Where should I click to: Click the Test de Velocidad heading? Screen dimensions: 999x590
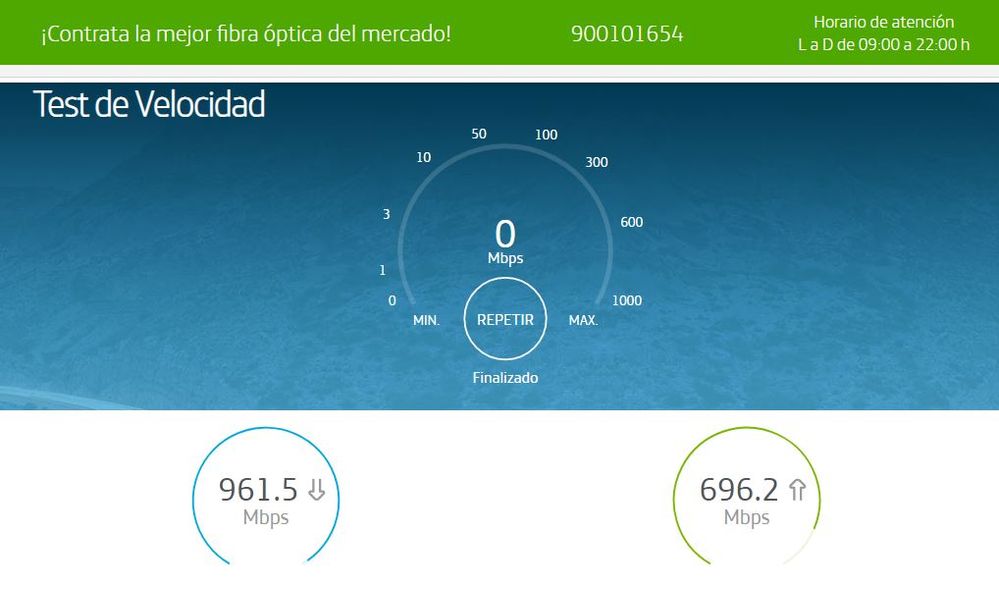coord(149,104)
